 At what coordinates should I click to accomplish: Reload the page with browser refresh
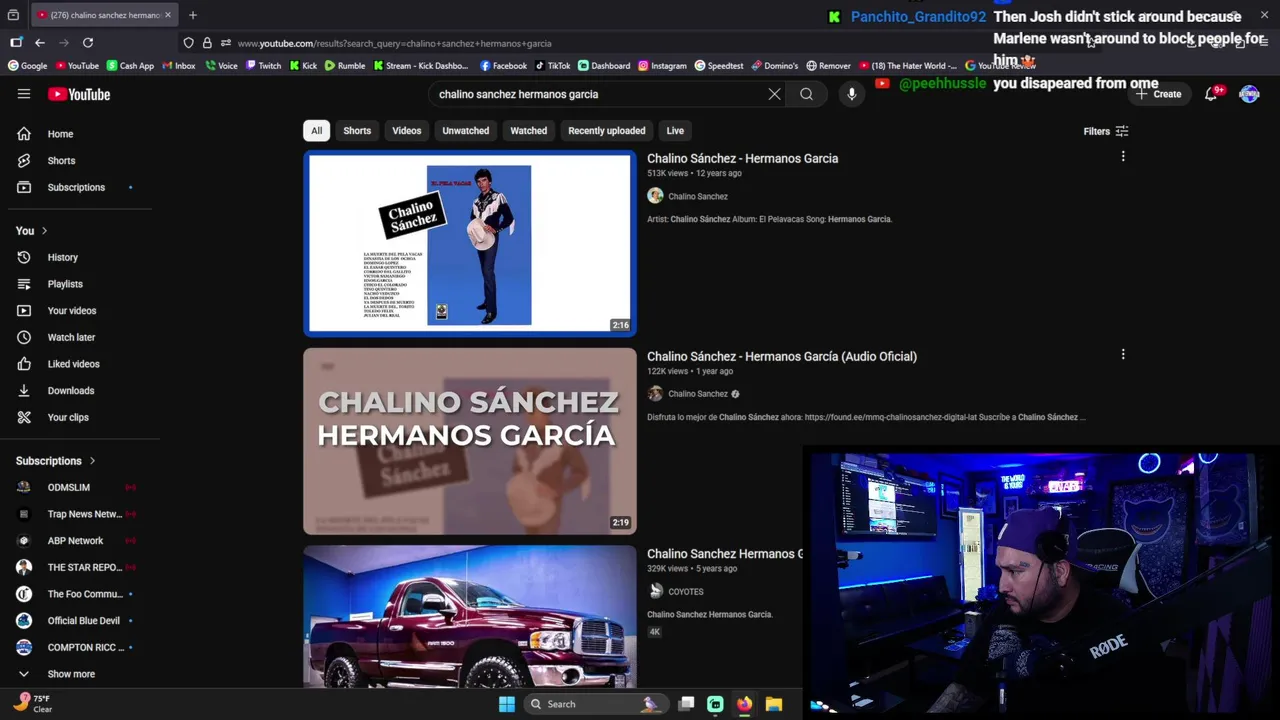(x=88, y=43)
